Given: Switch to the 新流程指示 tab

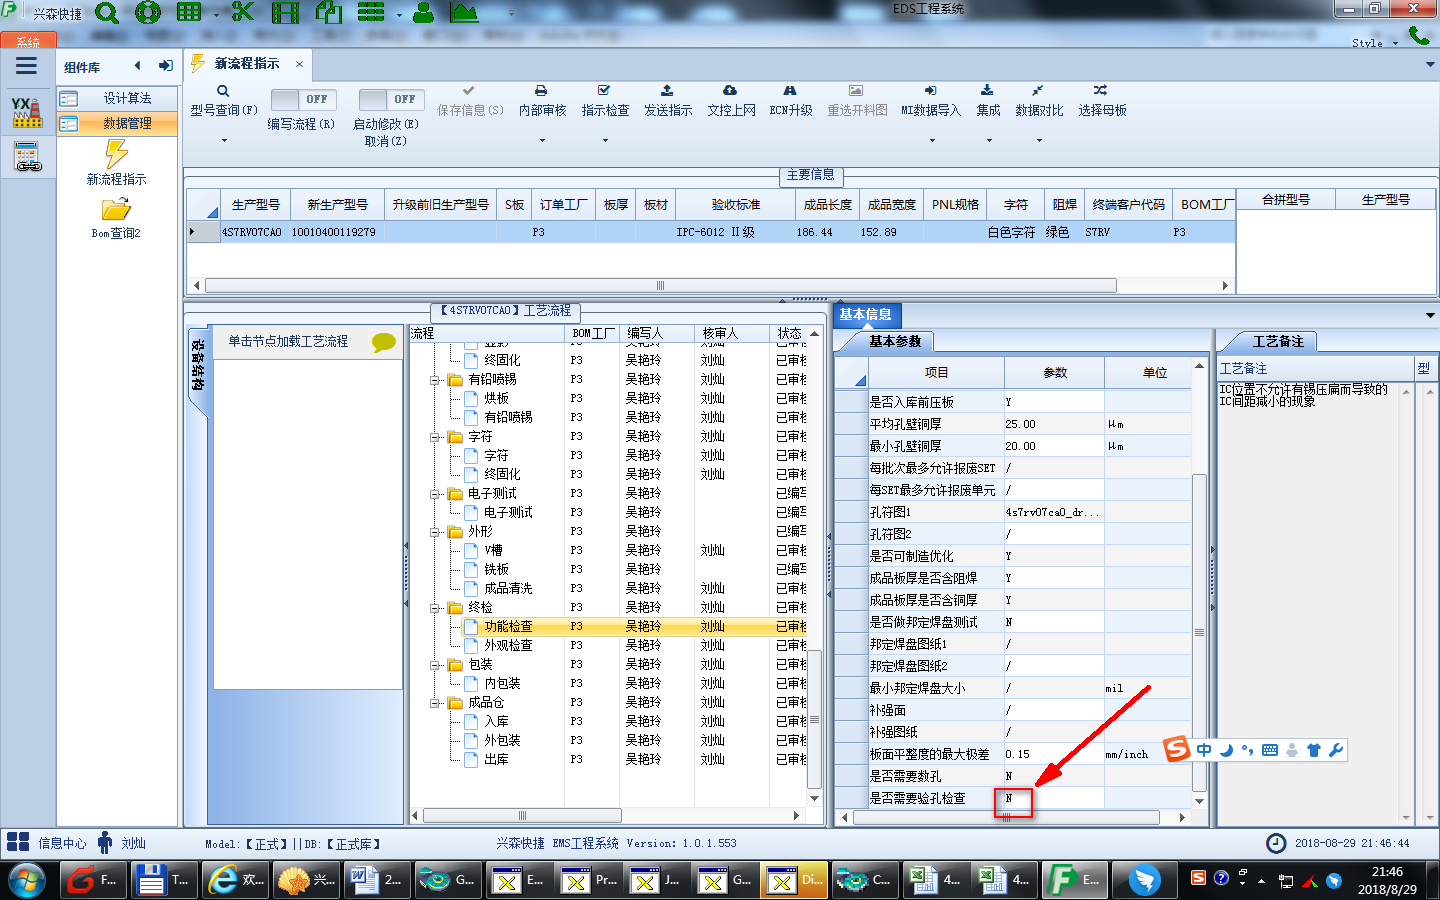Looking at the screenshot, I should click(x=247, y=64).
